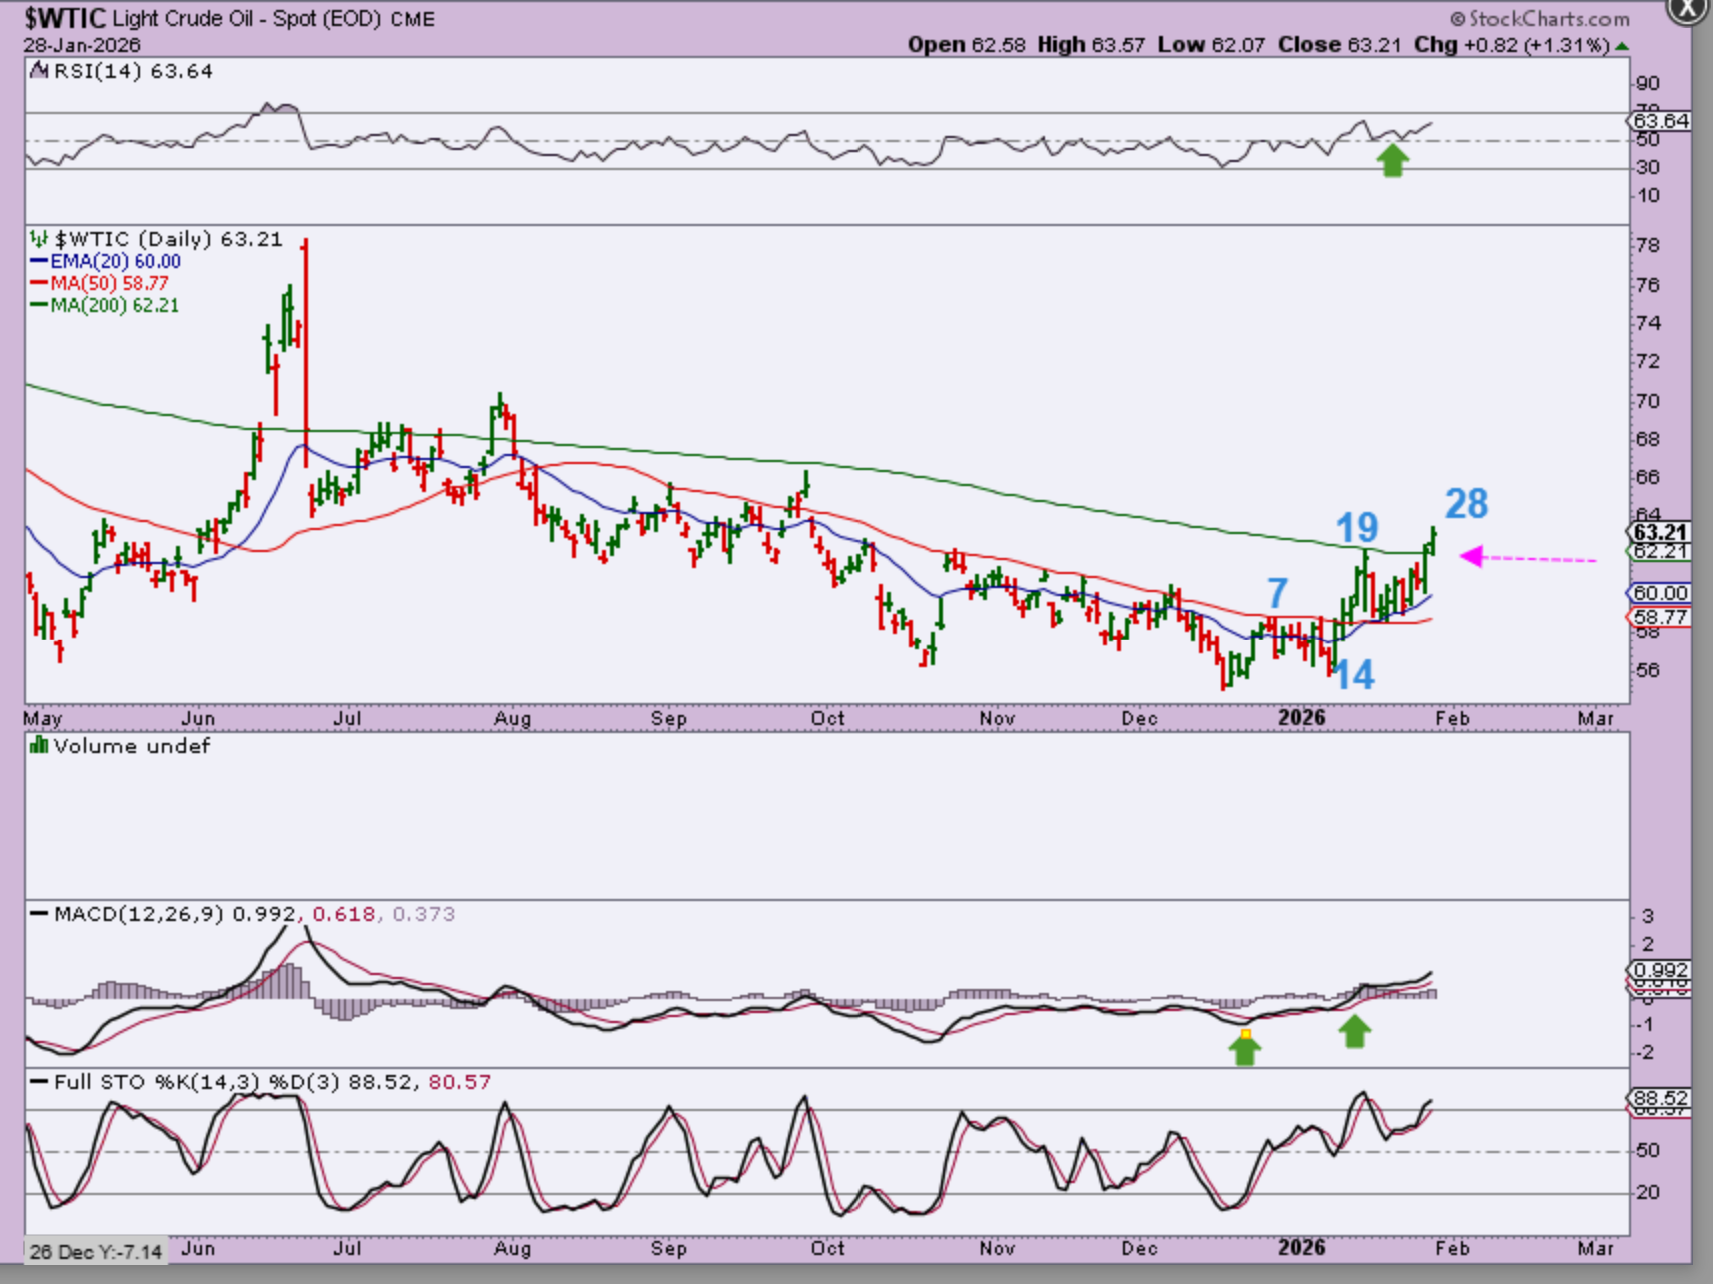Click the MACD(12,26,9) indicator label
This screenshot has width=1713, height=1284.
click(138, 914)
